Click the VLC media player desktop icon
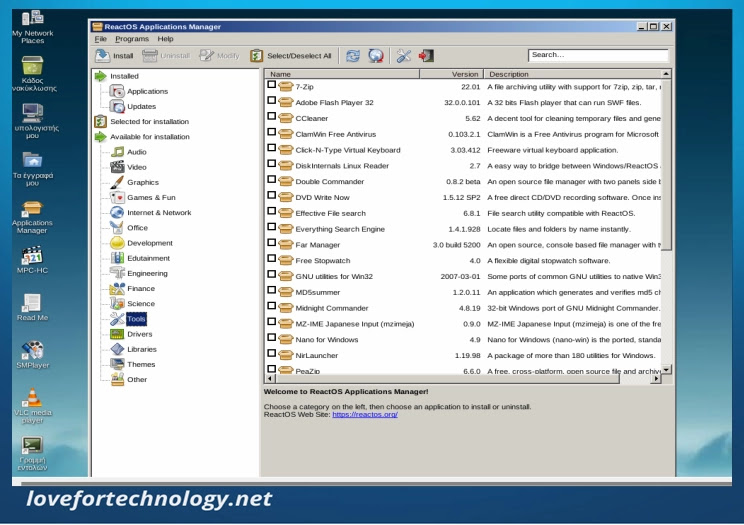Viewport: 744px width, 525px height. [32, 406]
